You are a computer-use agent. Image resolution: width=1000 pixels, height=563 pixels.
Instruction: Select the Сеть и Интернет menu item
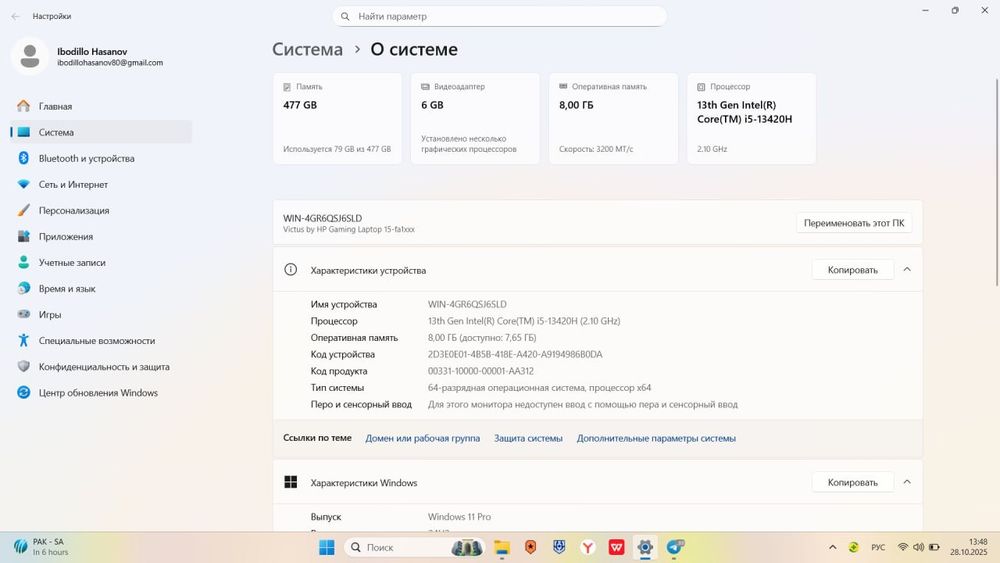[x=101, y=184]
